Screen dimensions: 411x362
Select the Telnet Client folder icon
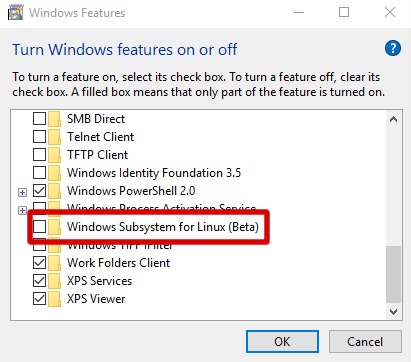pyautogui.click(x=54, y=137)
